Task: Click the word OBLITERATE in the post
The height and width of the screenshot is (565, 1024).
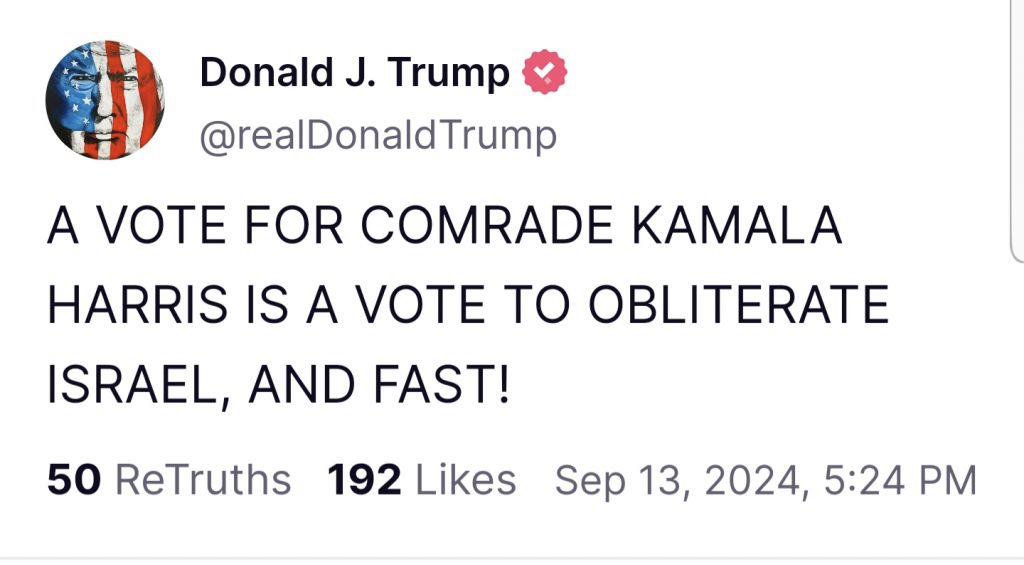Action: click(739, 304)
